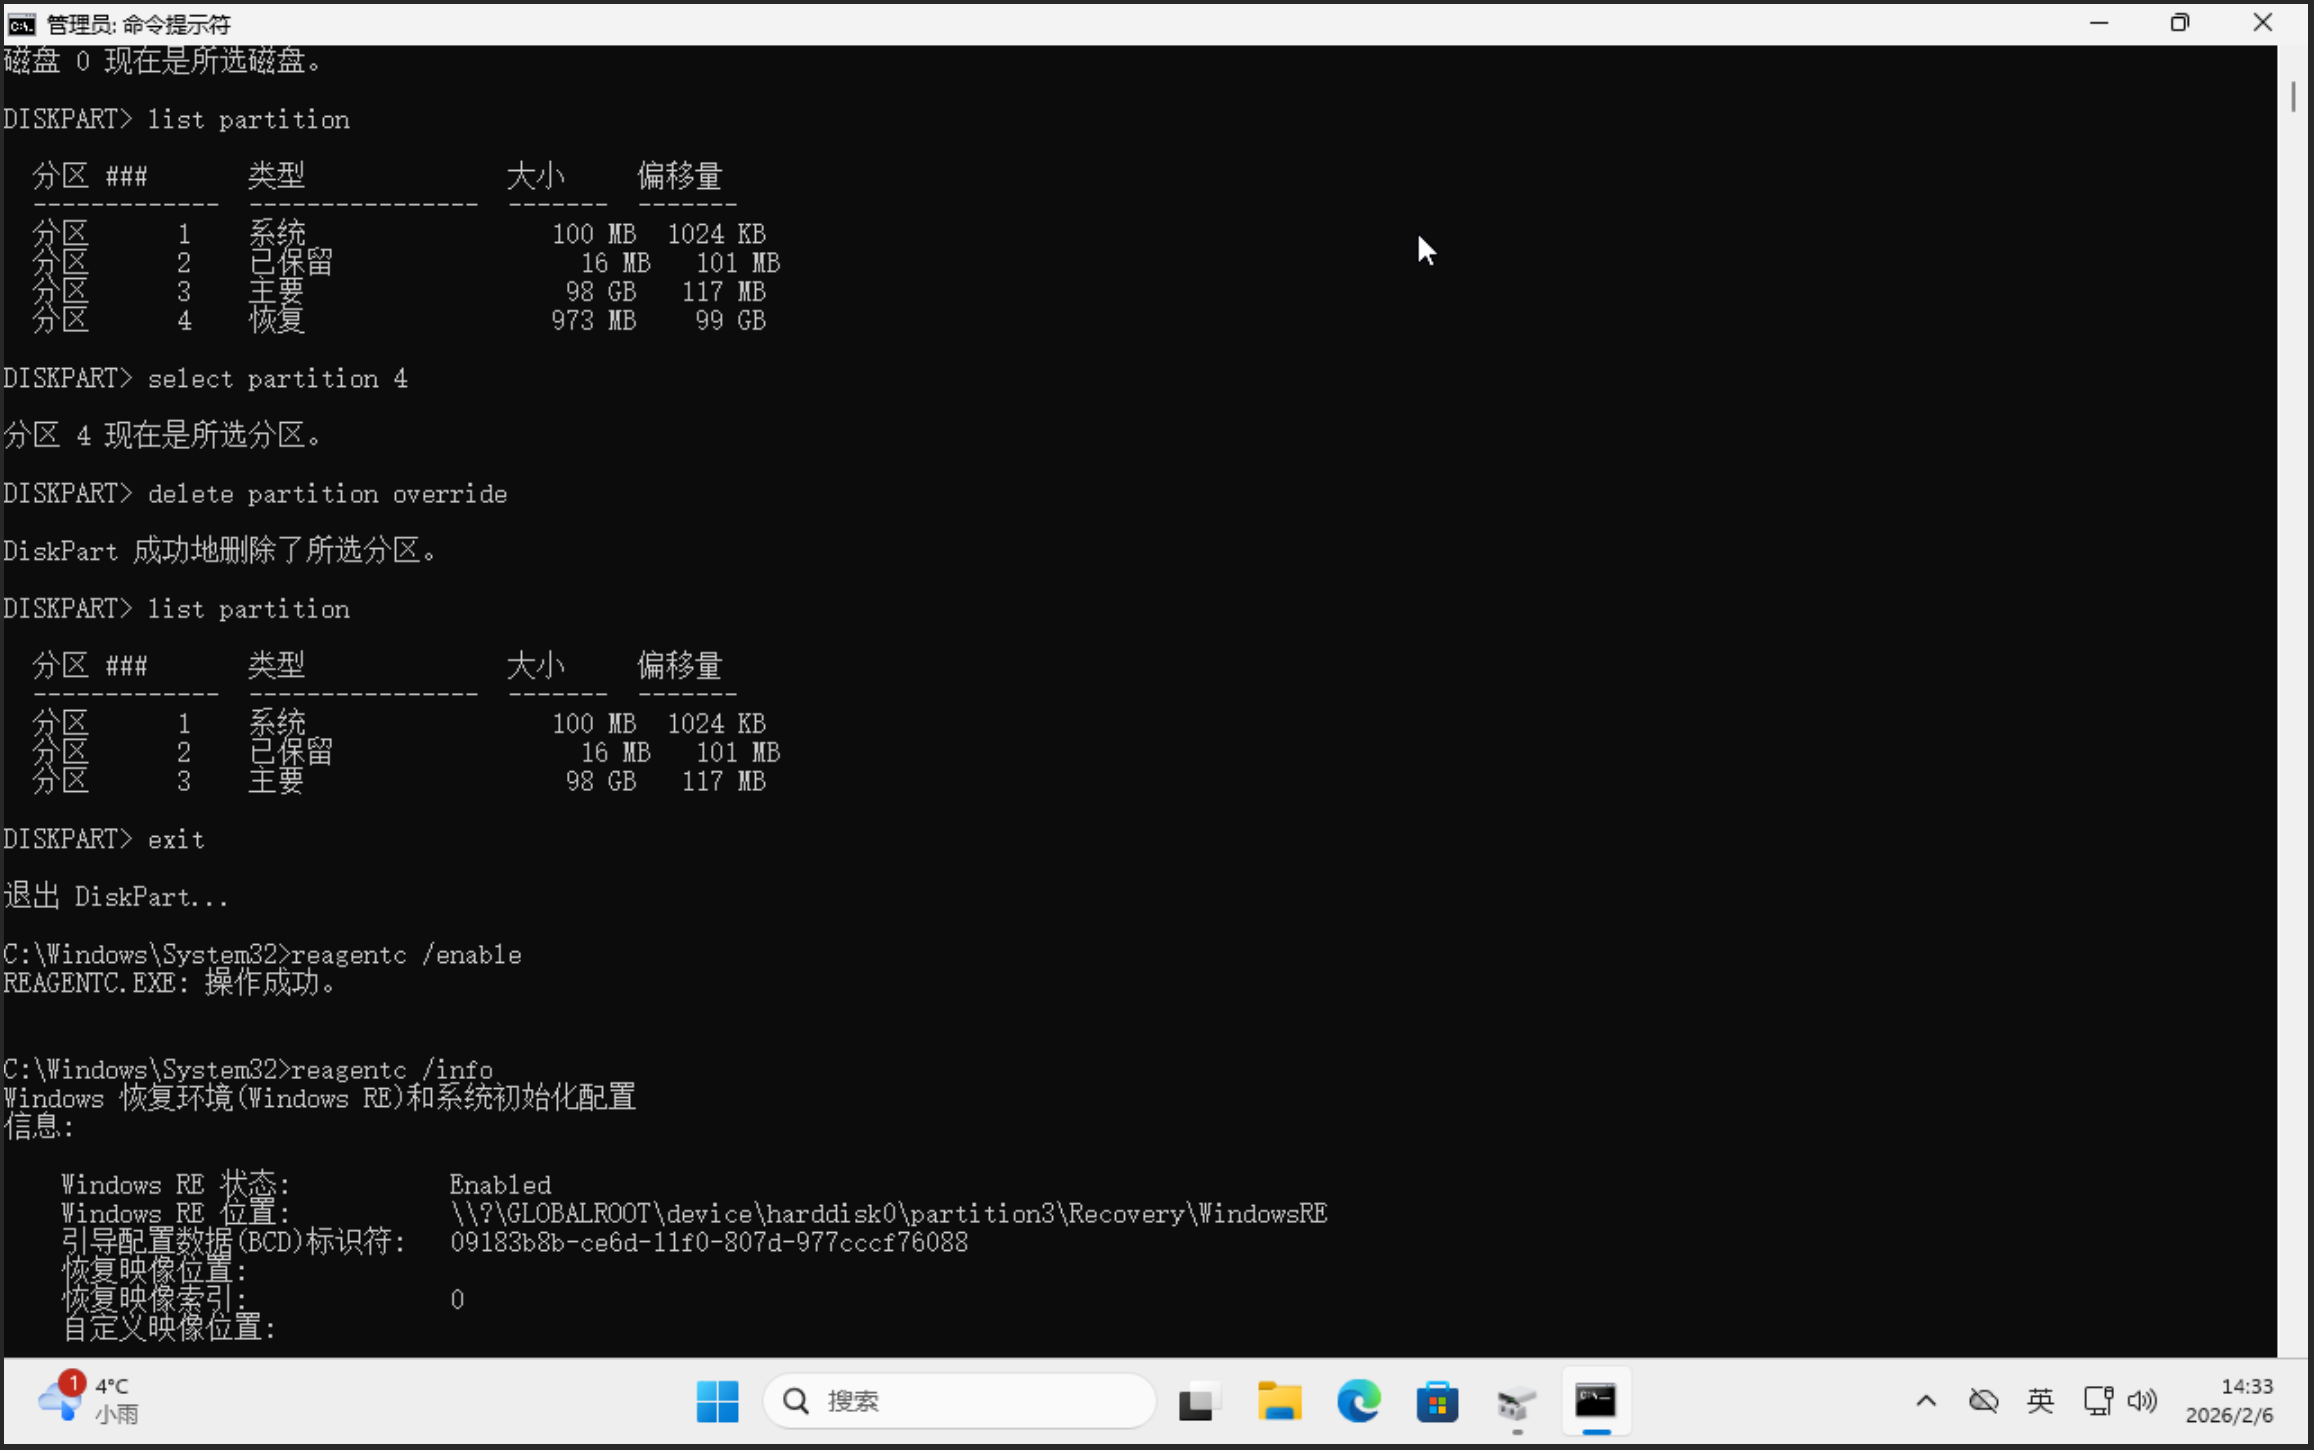The image size is (2314, 1450).
Task: Expand hidden system tray icons chevron
Action: [x=1926, y=1401]
